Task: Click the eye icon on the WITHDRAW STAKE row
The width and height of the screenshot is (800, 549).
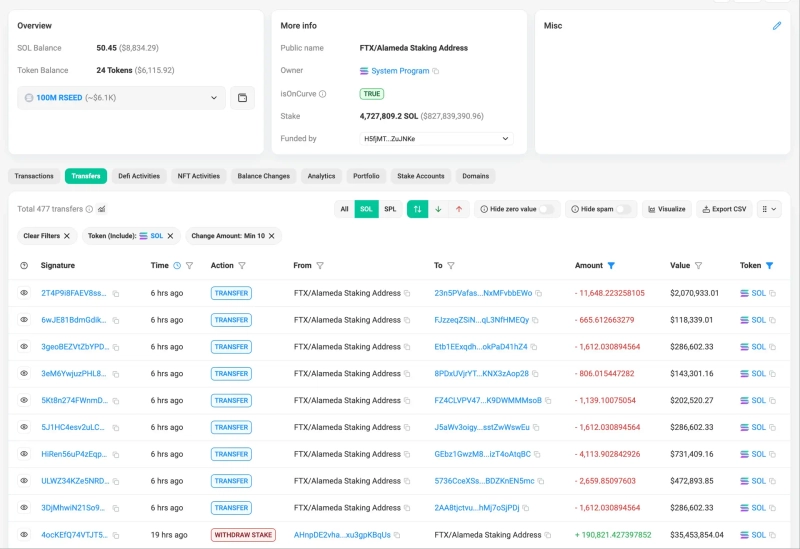Action: (25, 535)
